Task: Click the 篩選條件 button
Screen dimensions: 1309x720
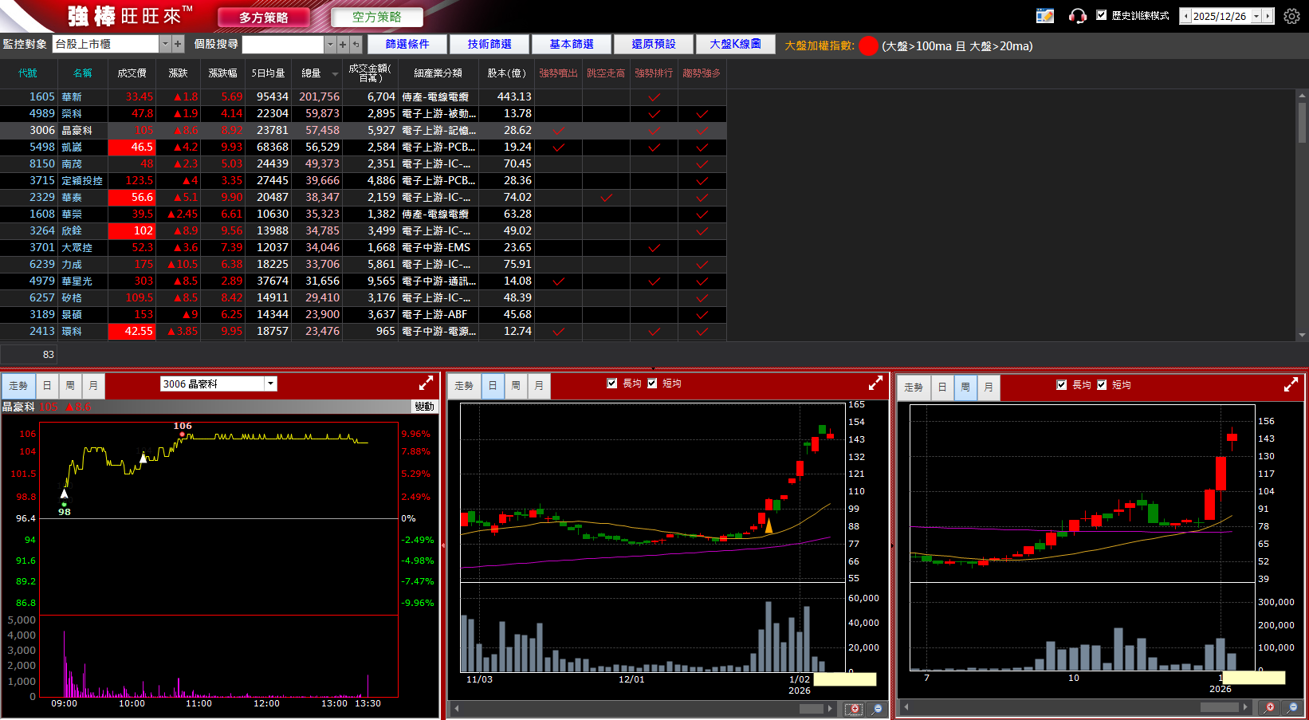Action: pos(407,44)
